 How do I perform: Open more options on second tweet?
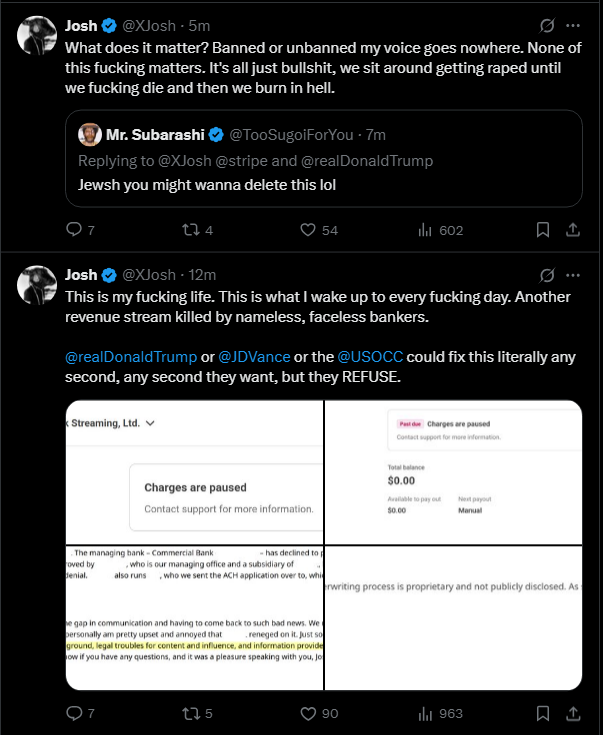573,274
